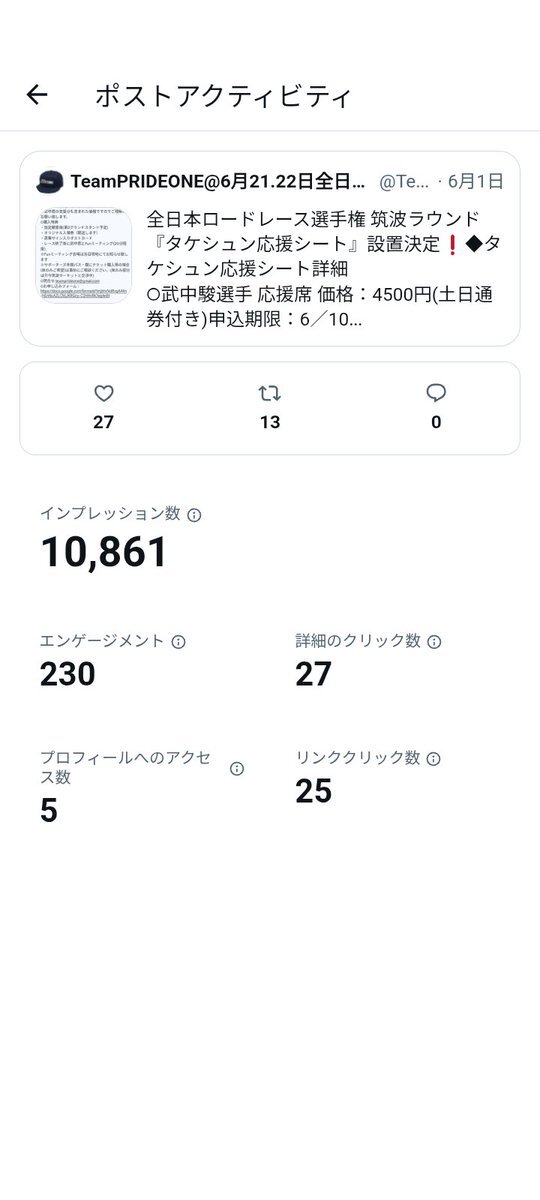Click the heart likes icon

[103, 393]
